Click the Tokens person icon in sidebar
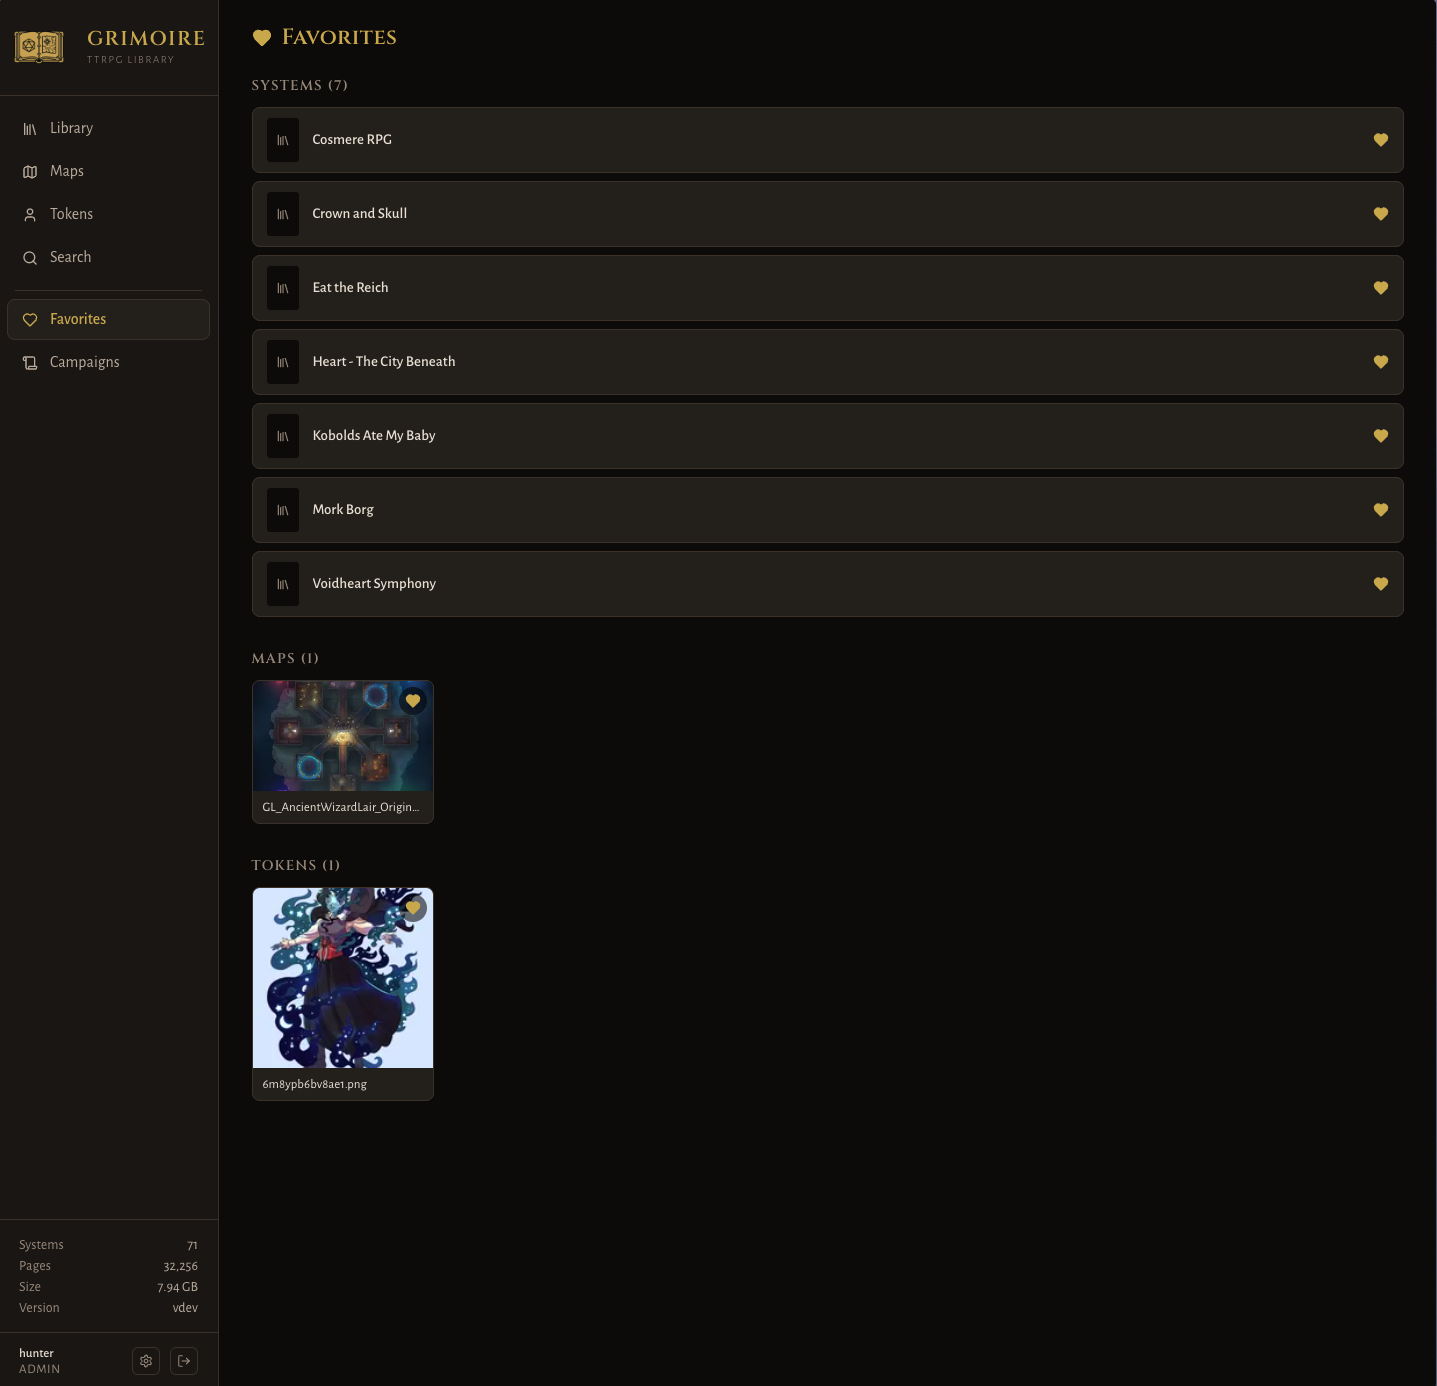Image resolution: width=1437 pixels, height=1386 pixels. (30, 215)
